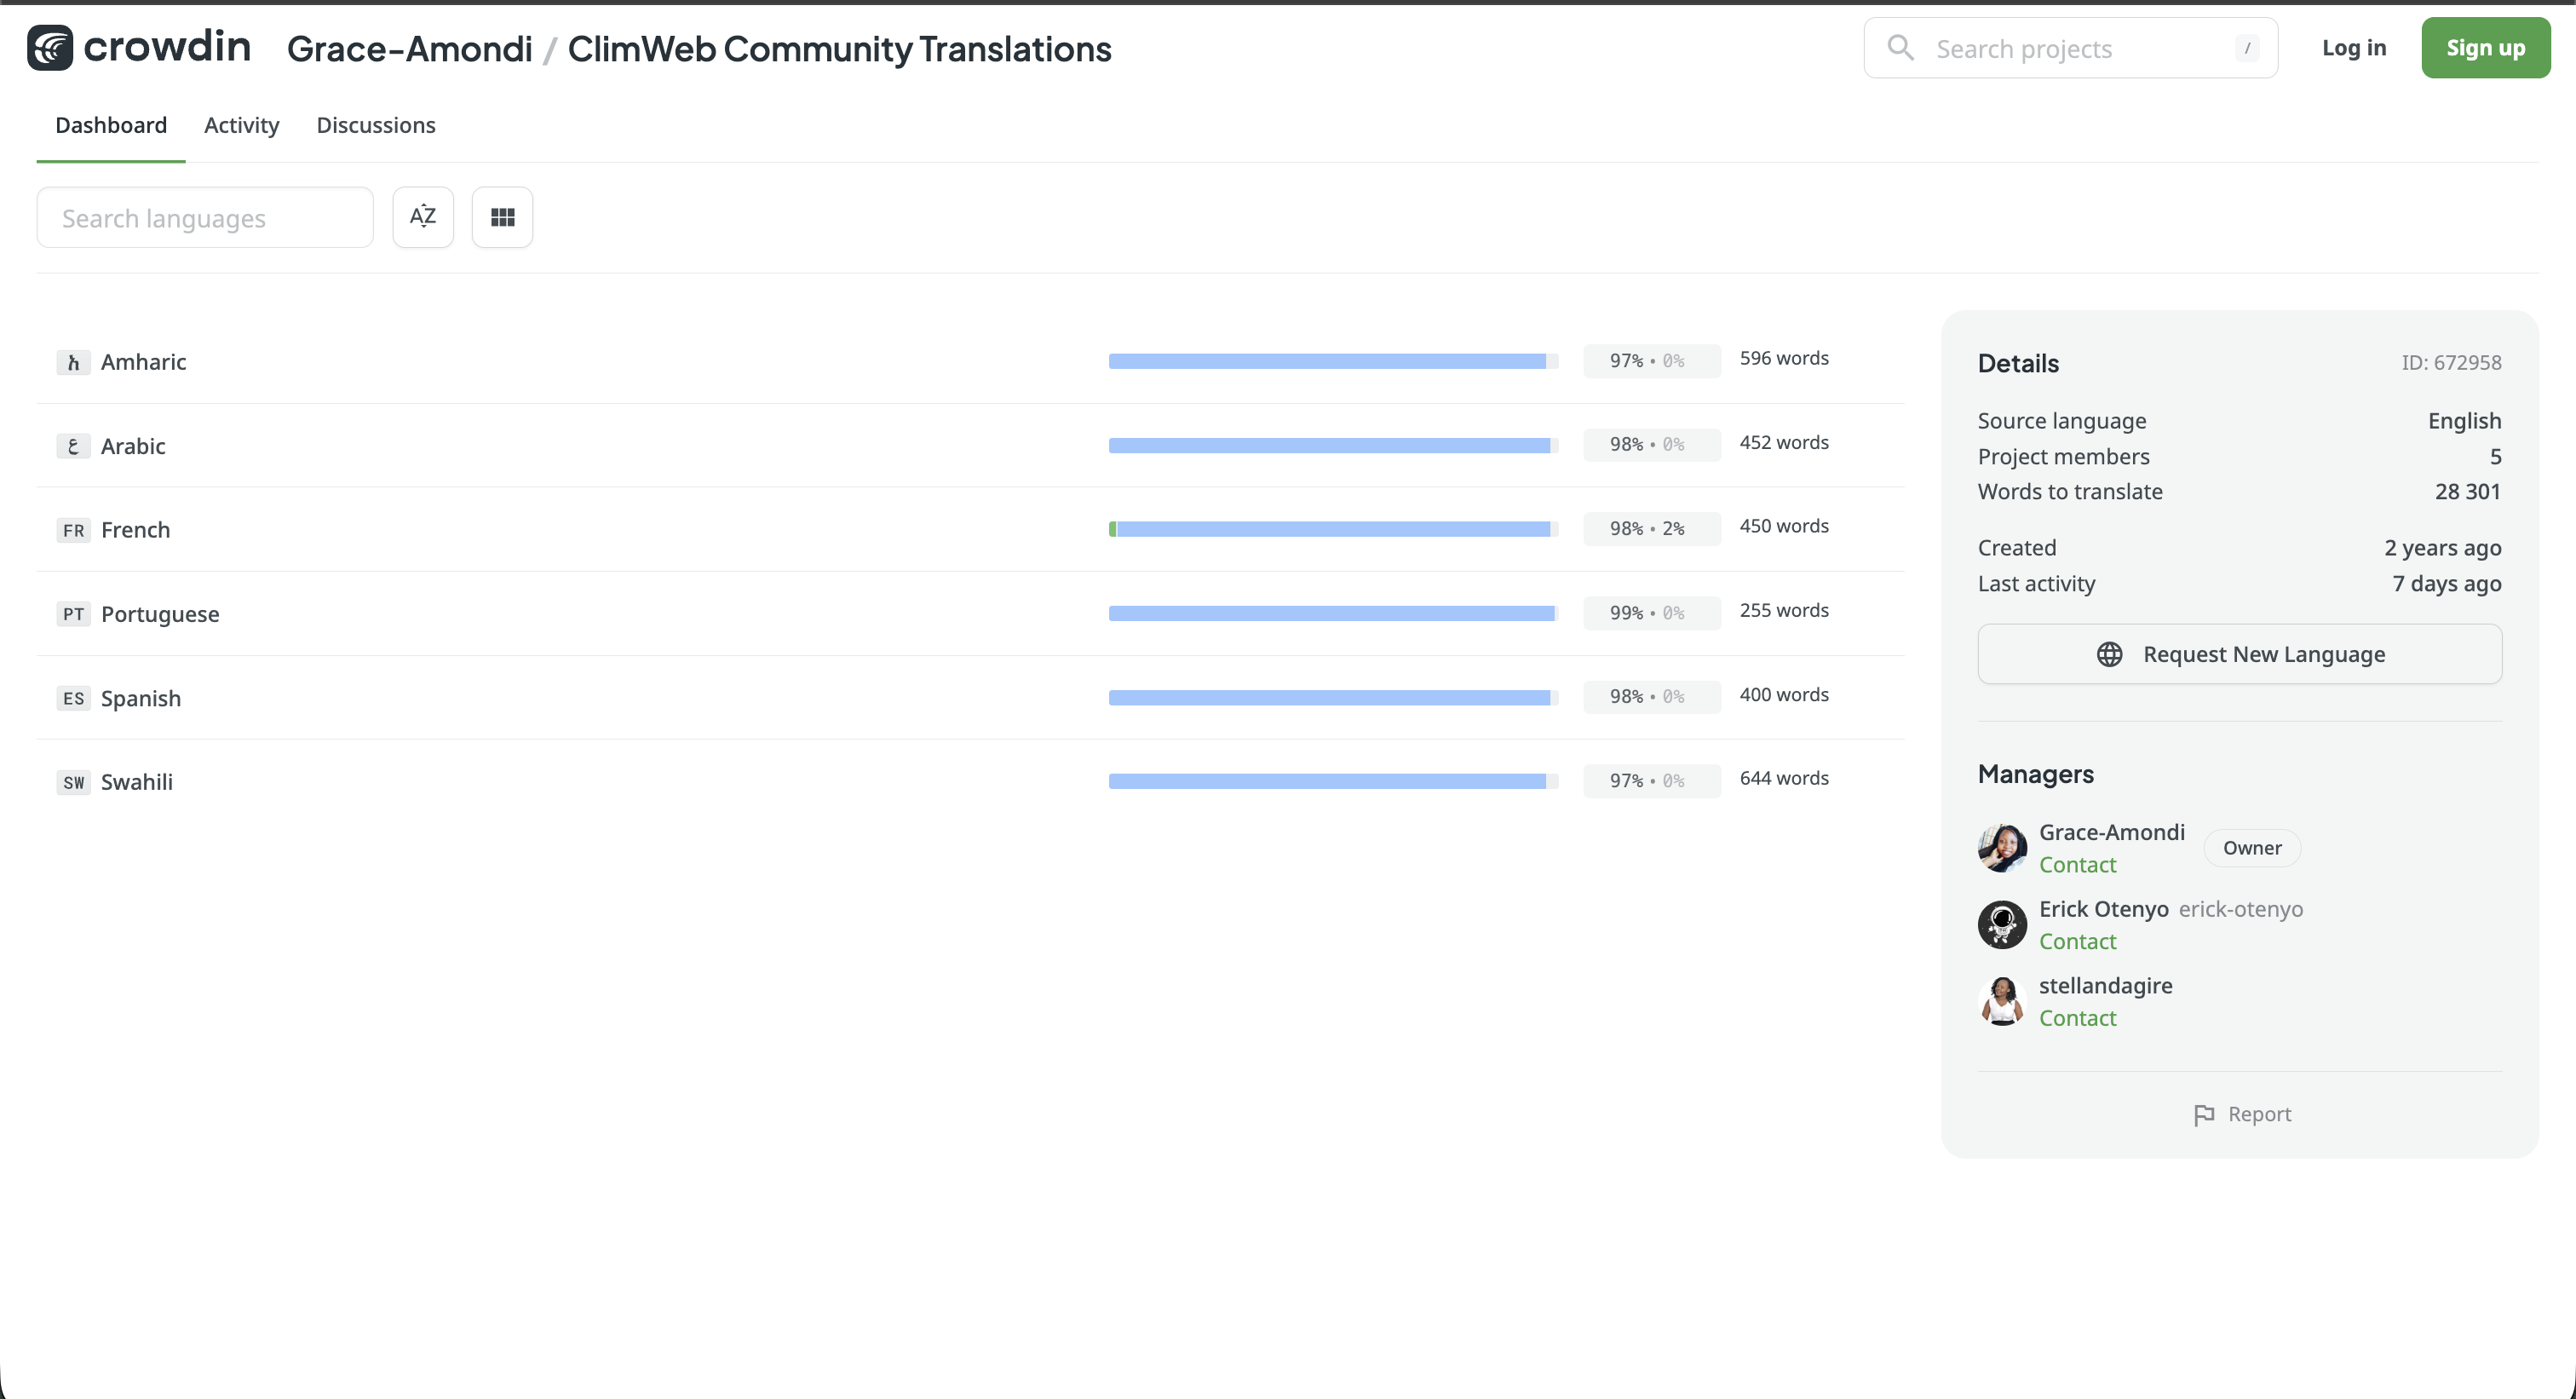This screenshot has height=1399, width=2576.
Task: Open Grace-Amondi's avatar
Action: point(2002,848)
